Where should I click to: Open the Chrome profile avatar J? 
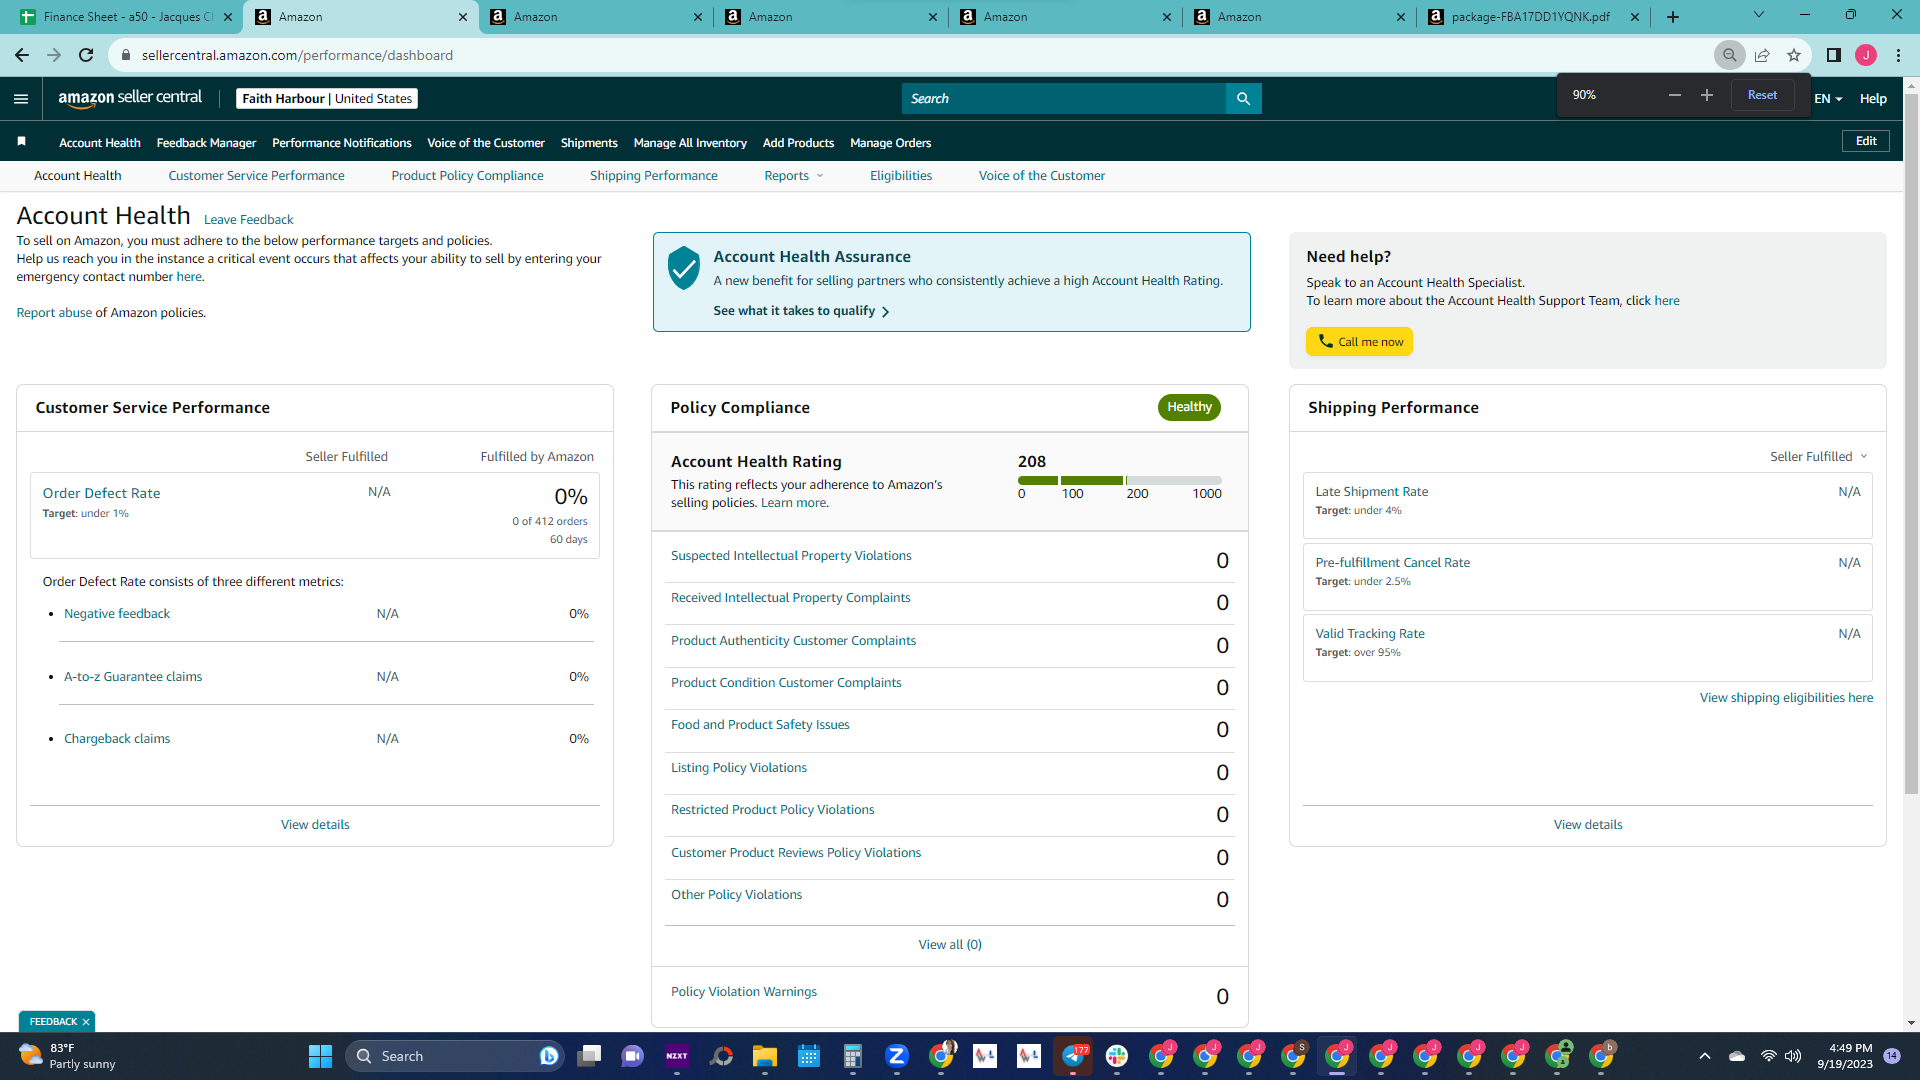(x=1866, y=55)
